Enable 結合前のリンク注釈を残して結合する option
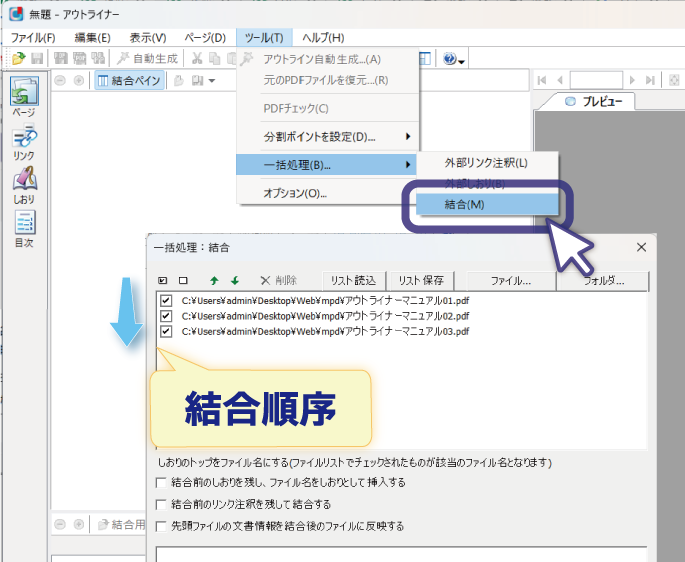Screen dimensions: 685x562 [x=163, y=504]
